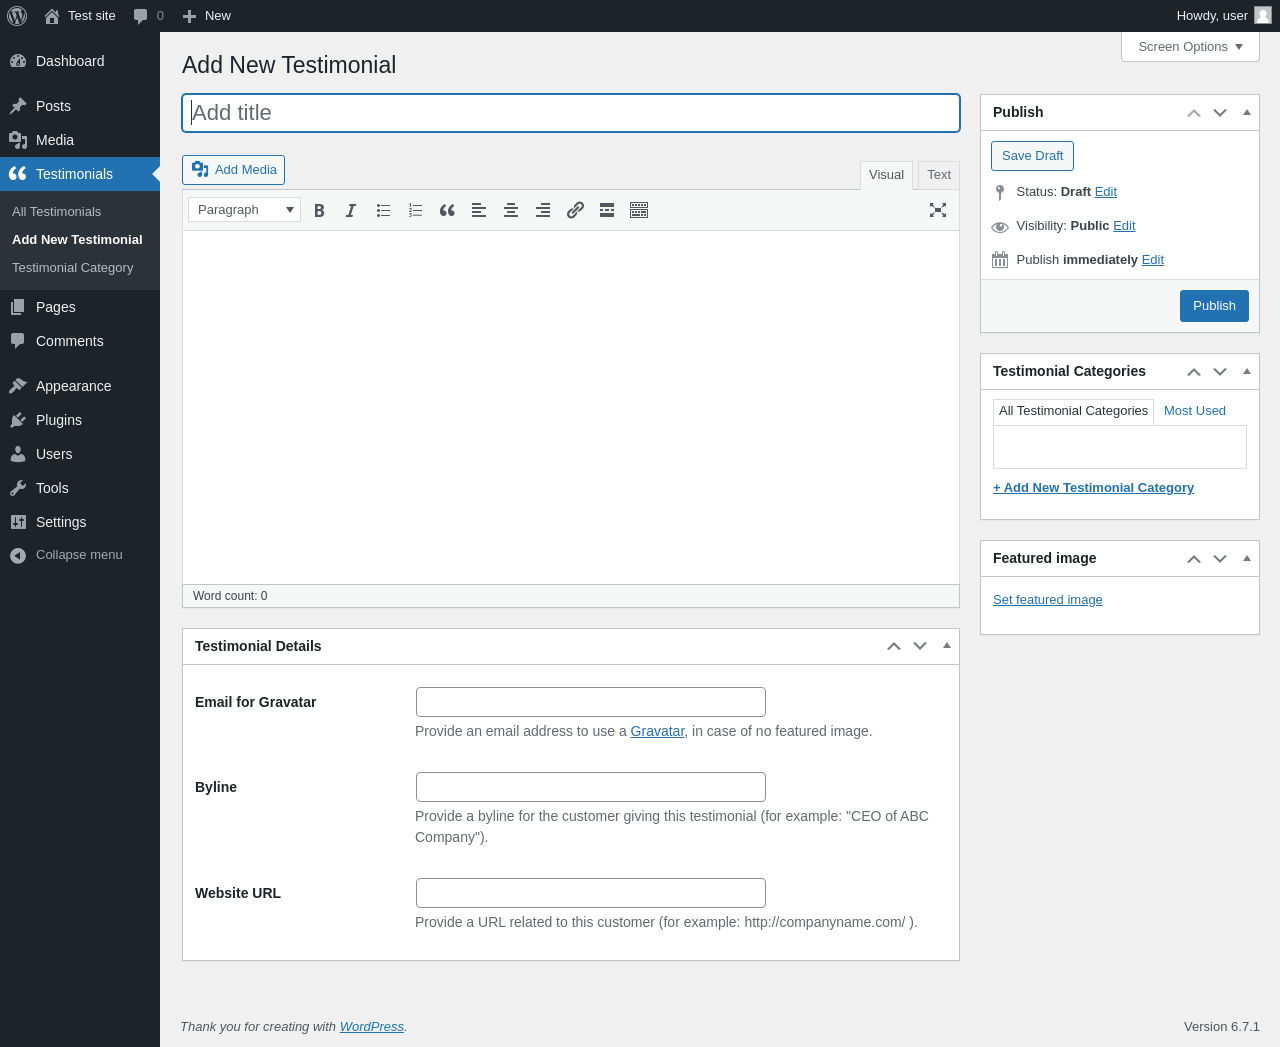Click the WordPress logo in admin bar
The image size is (1280, 1047).
[17, 16]
